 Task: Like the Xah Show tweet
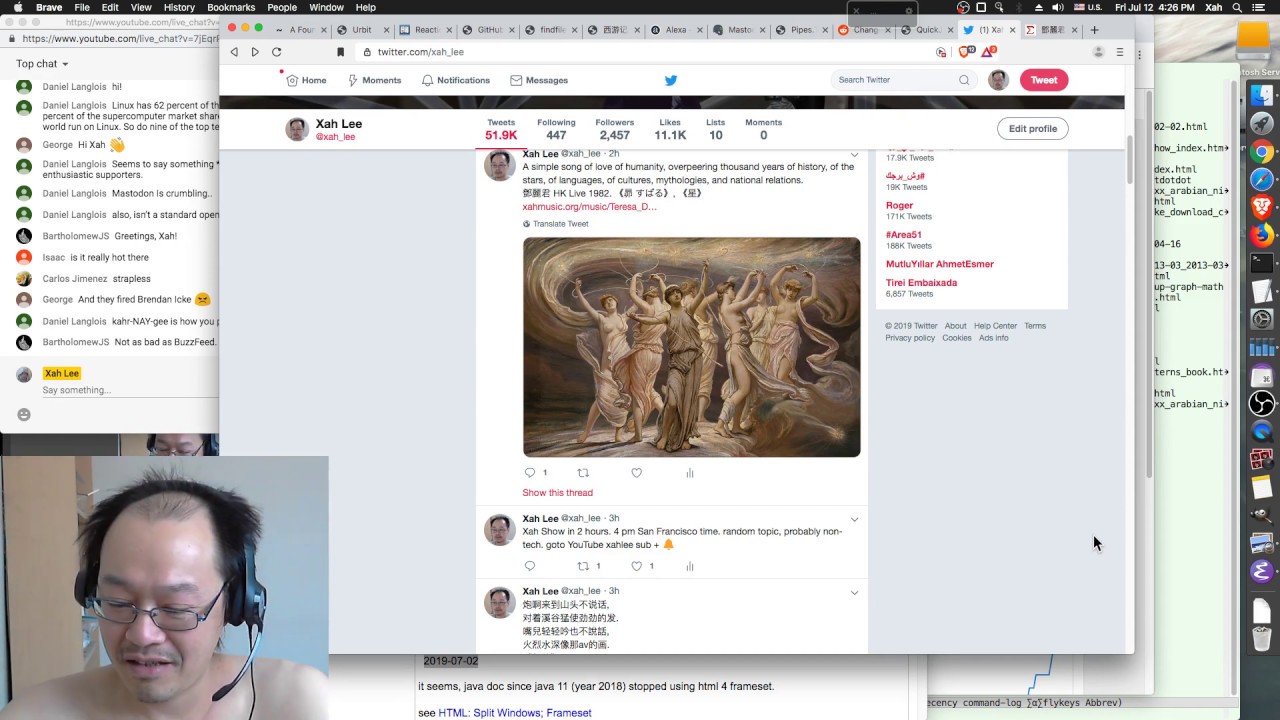[636, 566]
